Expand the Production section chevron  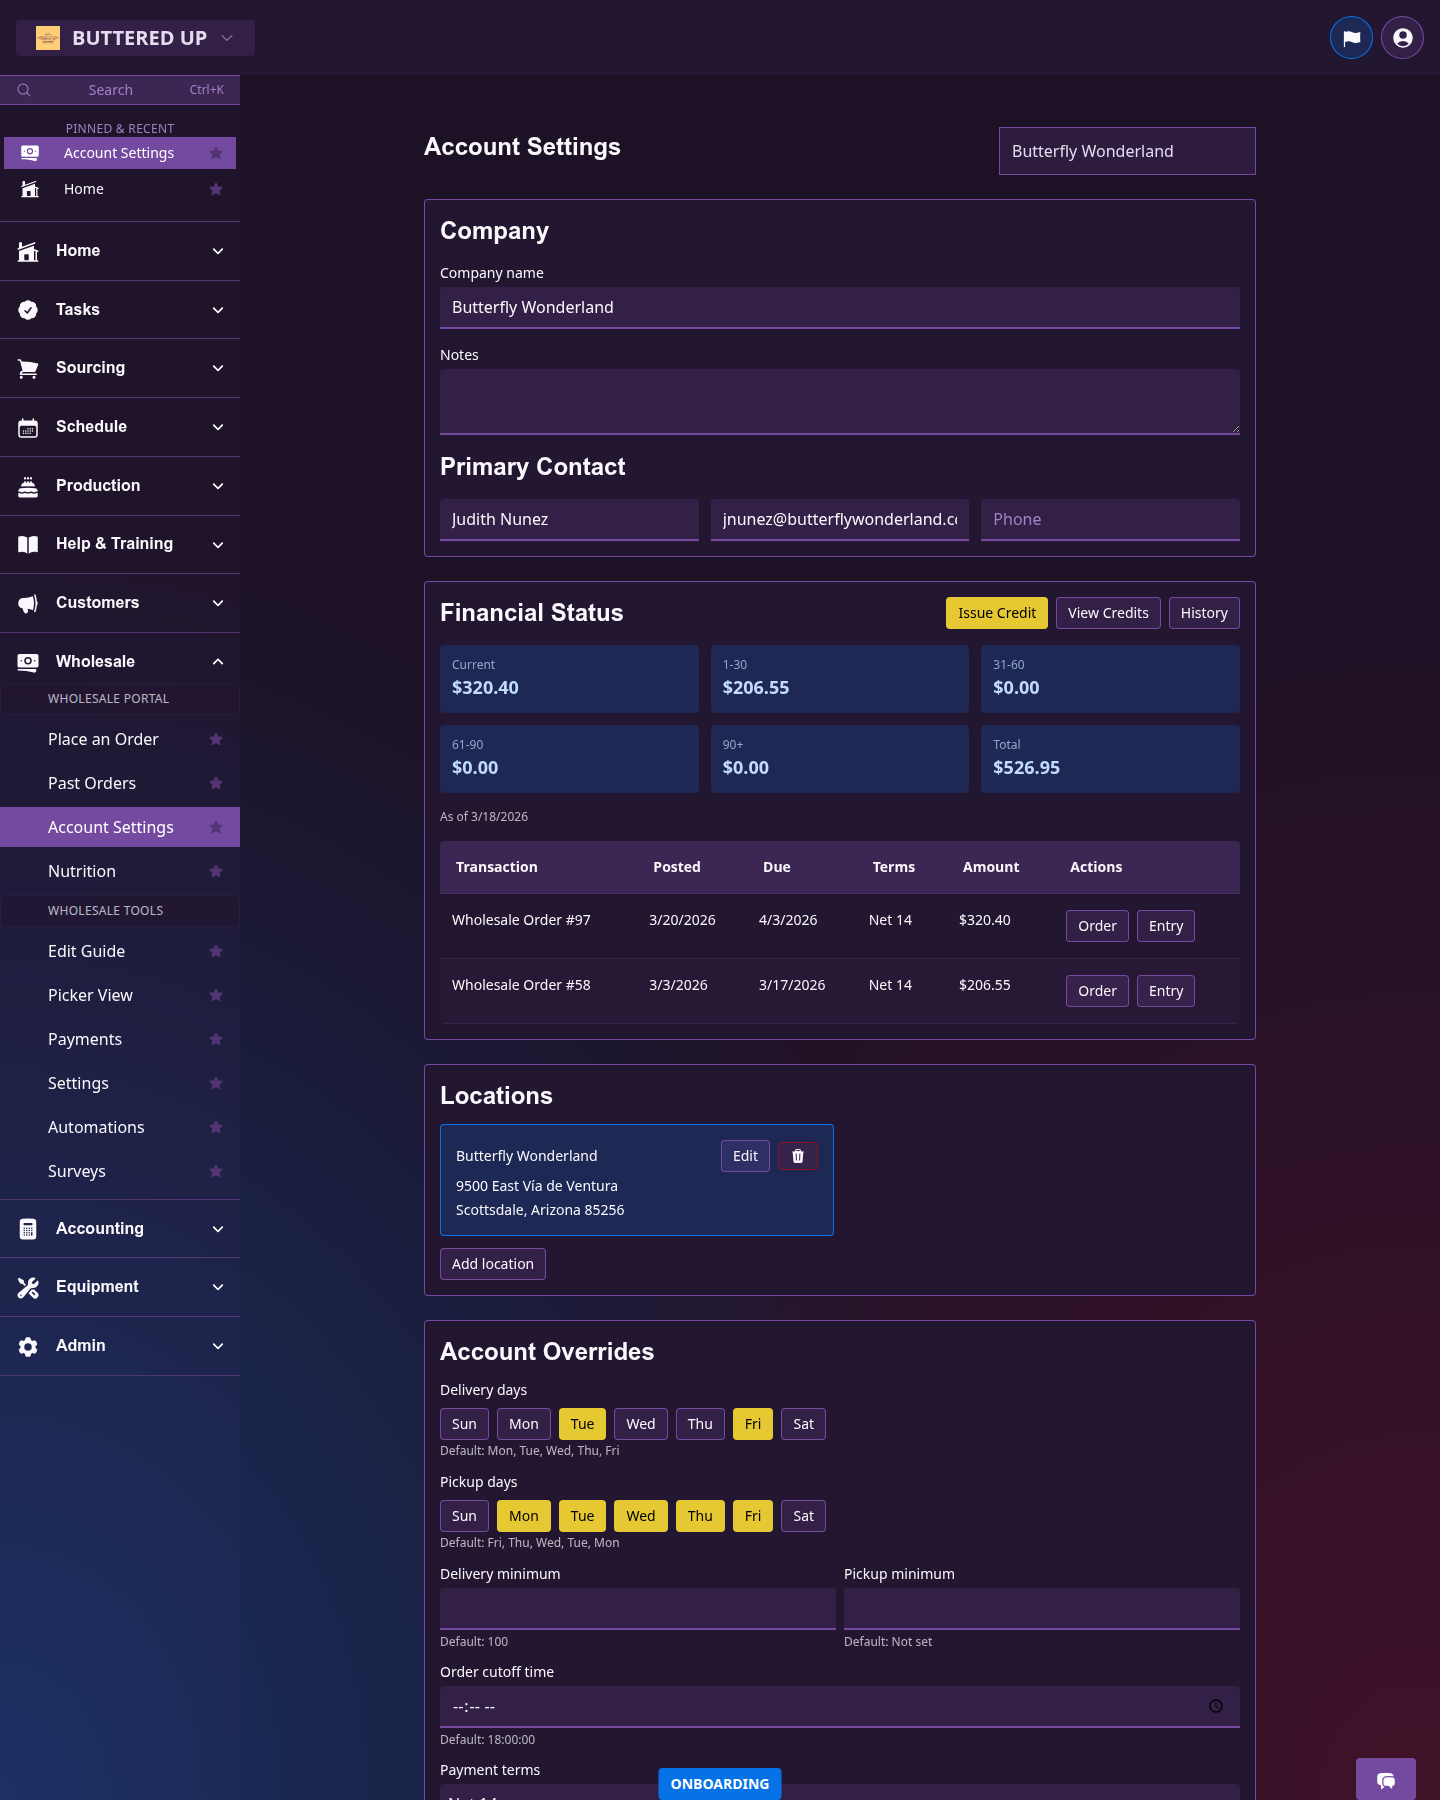pos(218,486)
